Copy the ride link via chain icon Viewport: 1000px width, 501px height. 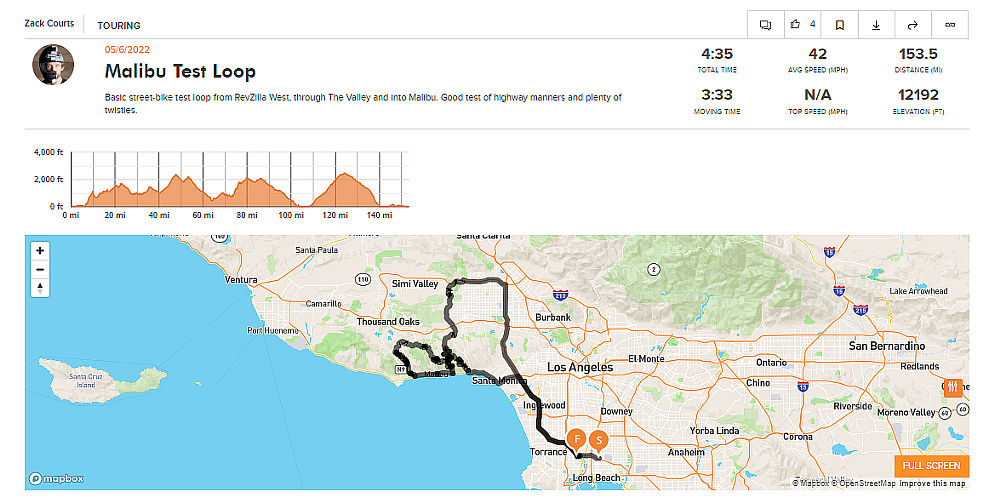(x=950, y=25)
